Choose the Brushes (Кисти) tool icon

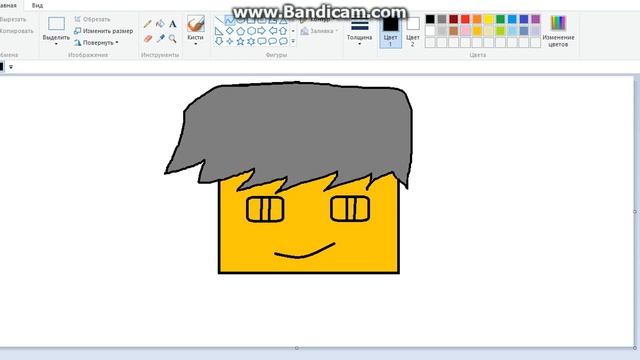coord(196,24)
